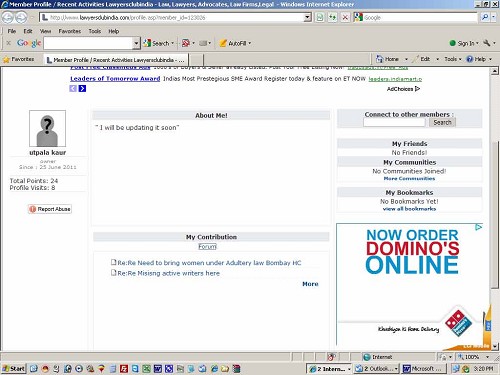Click the compatibility view icon
Image resolution: width=500 pixels, height=375 pixels.
320,17
